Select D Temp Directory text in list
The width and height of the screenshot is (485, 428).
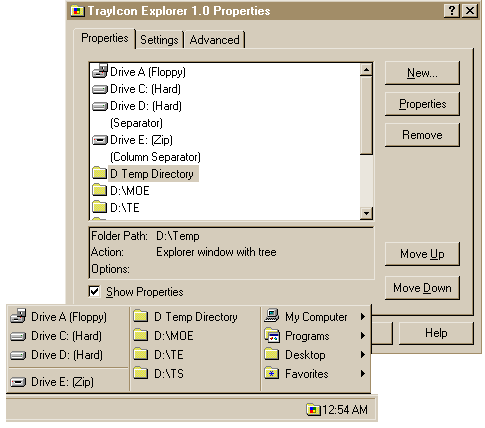[x=152, y=174]
